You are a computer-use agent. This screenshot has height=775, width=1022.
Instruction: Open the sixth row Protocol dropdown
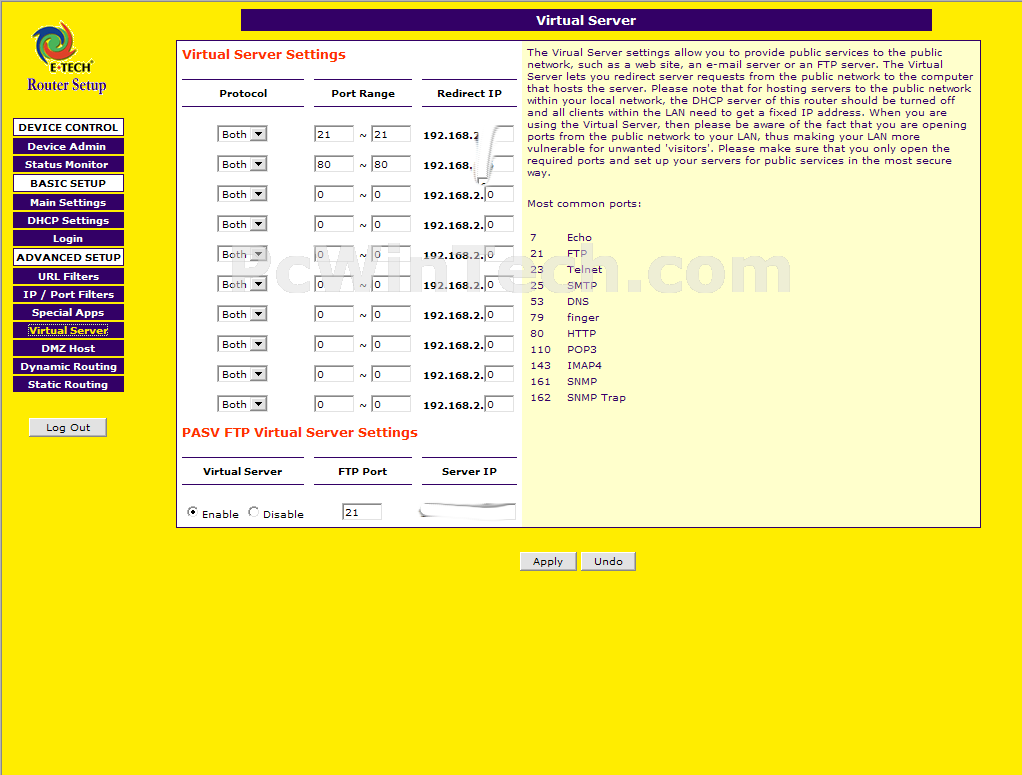(242, 284)
